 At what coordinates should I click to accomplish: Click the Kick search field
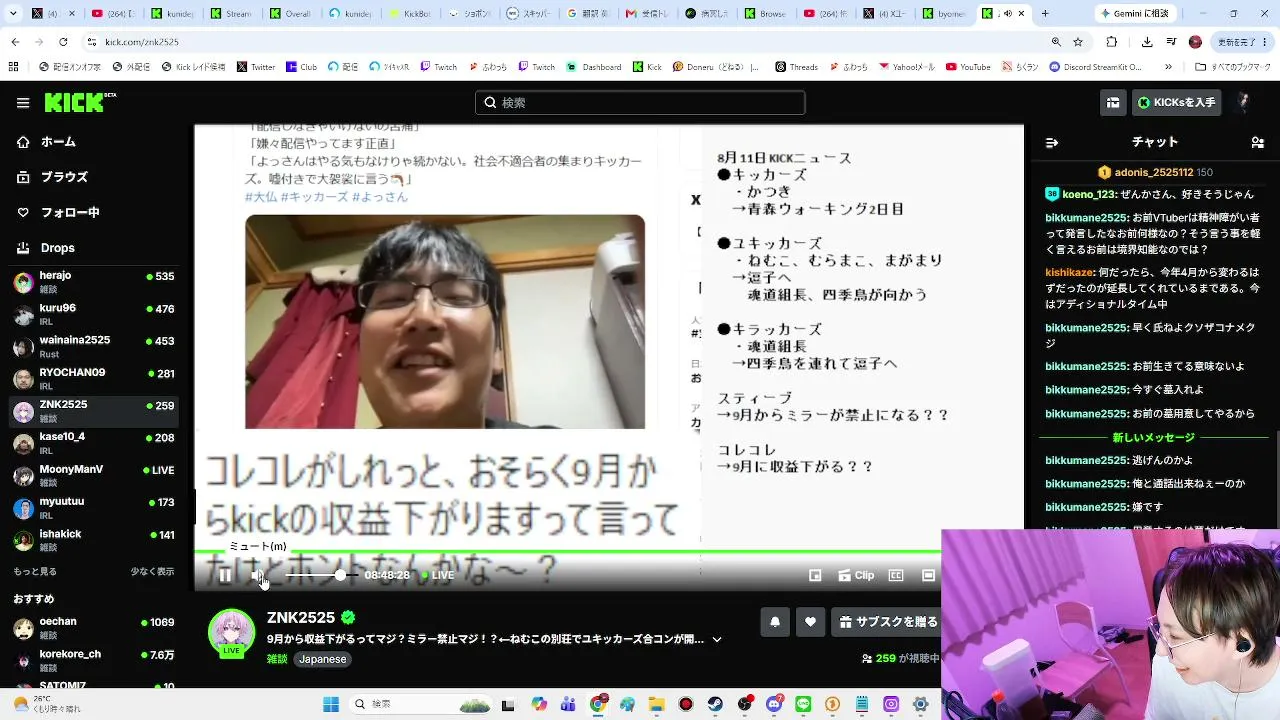coord(640,103)
